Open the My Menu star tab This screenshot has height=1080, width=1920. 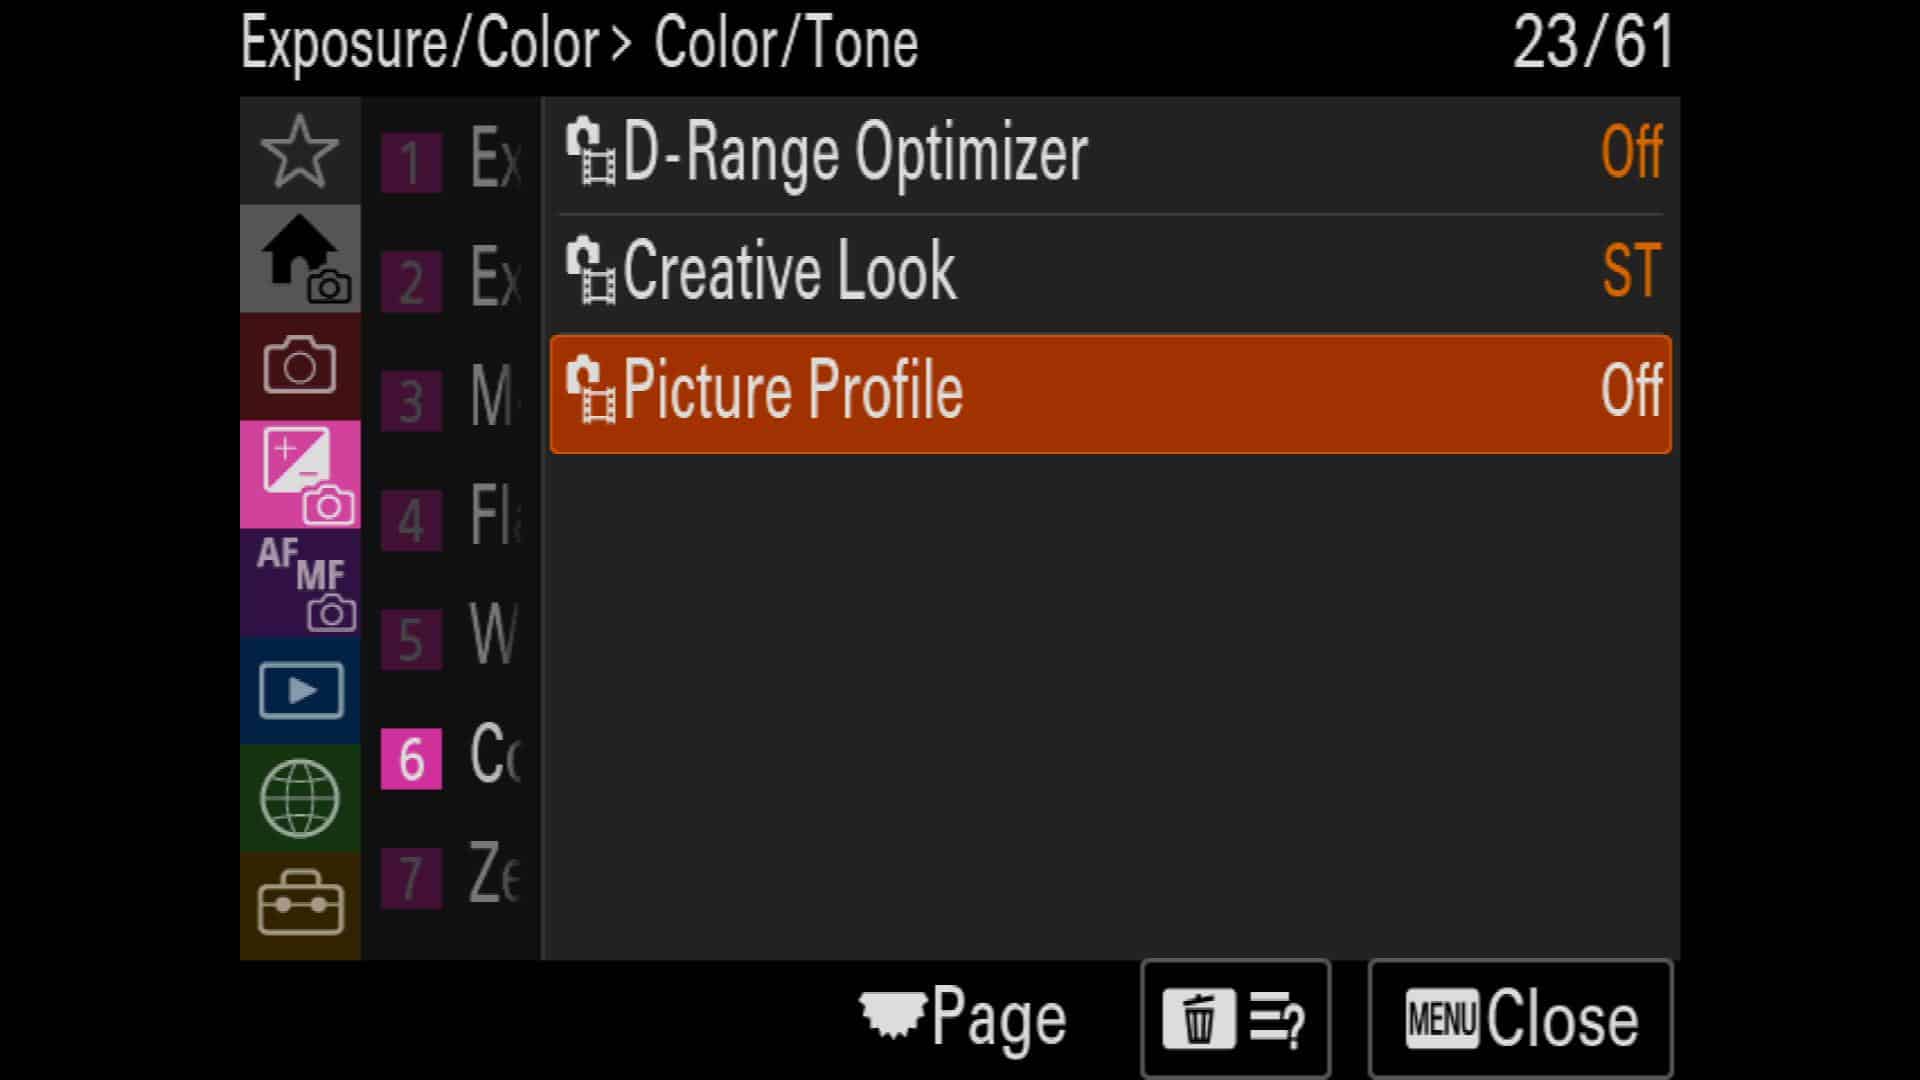coord(300,151)
